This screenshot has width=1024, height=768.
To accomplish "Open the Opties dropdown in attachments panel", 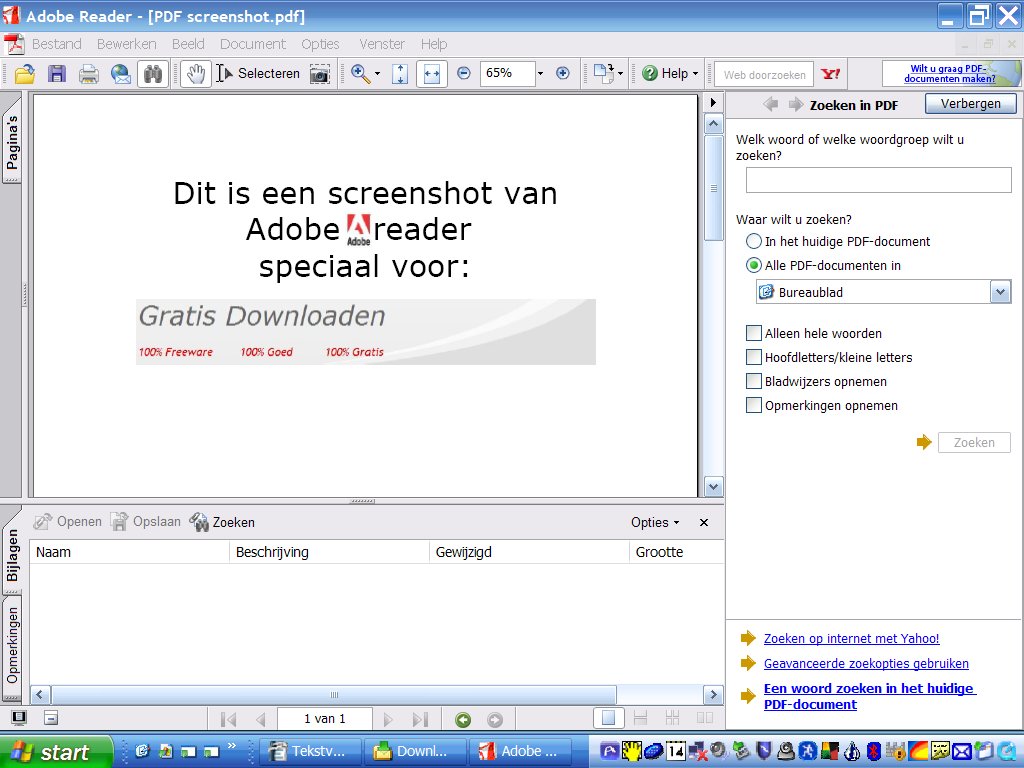I will click(655, 522).
